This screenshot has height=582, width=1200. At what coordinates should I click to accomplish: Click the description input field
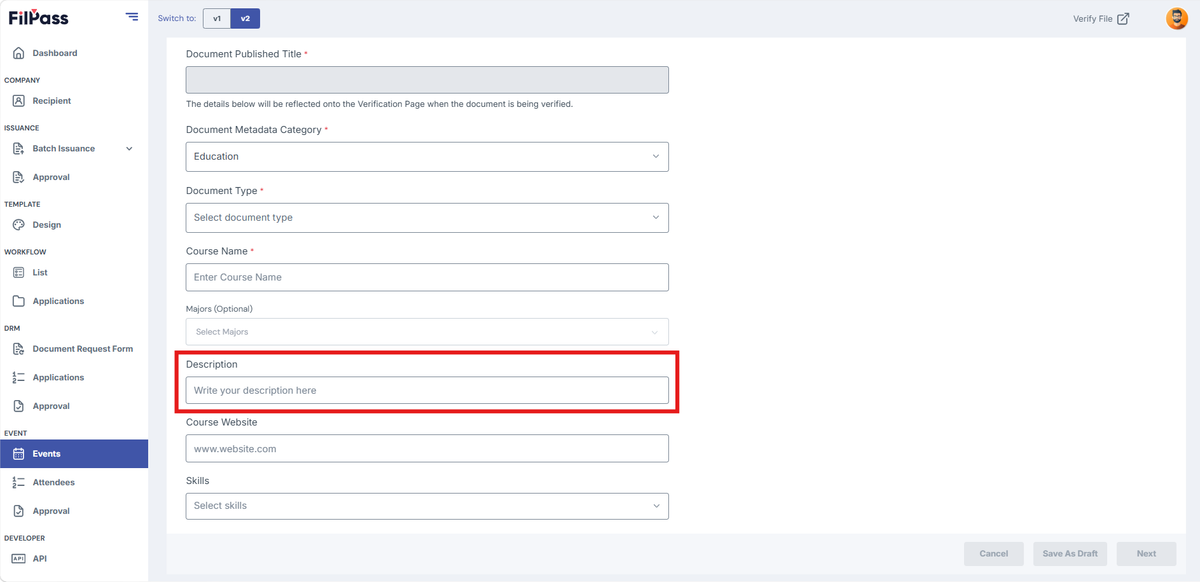tap(427, 390)
